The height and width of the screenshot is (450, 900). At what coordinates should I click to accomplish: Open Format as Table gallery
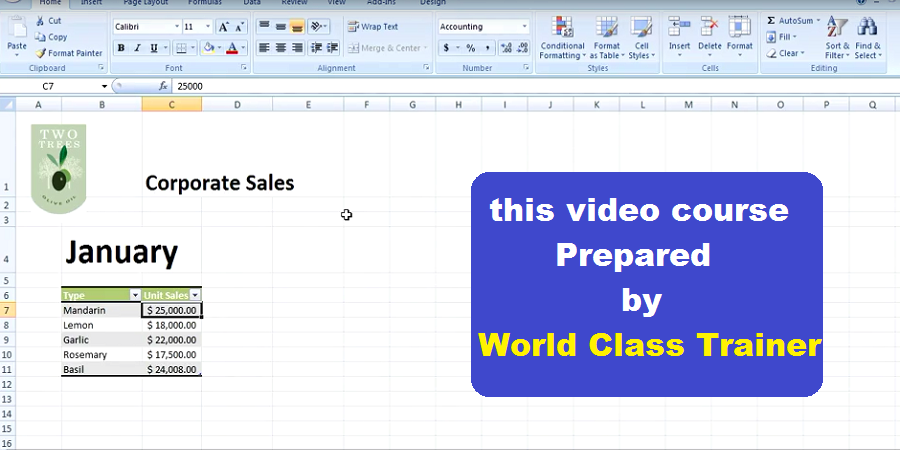pos(606,38)
